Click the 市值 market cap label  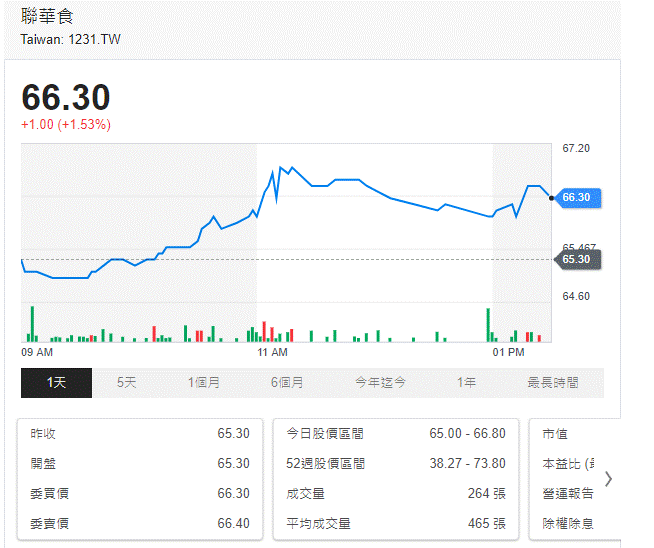(555, 434)
